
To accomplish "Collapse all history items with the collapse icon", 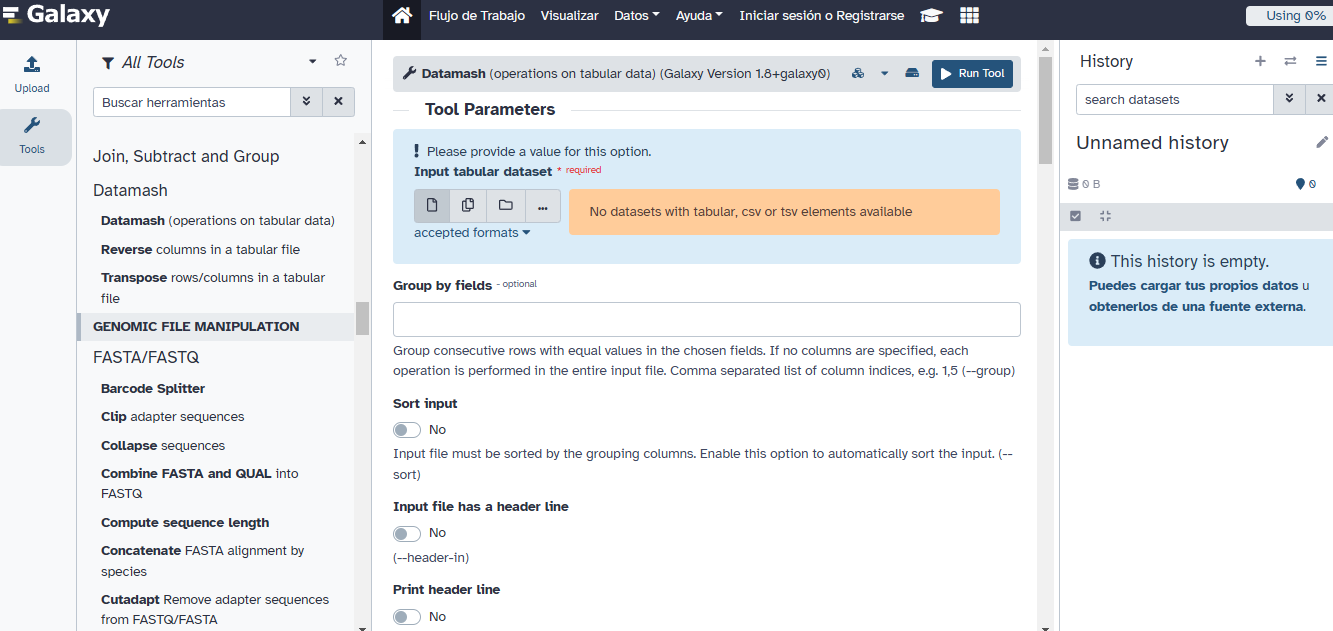I will [1105, 216].
